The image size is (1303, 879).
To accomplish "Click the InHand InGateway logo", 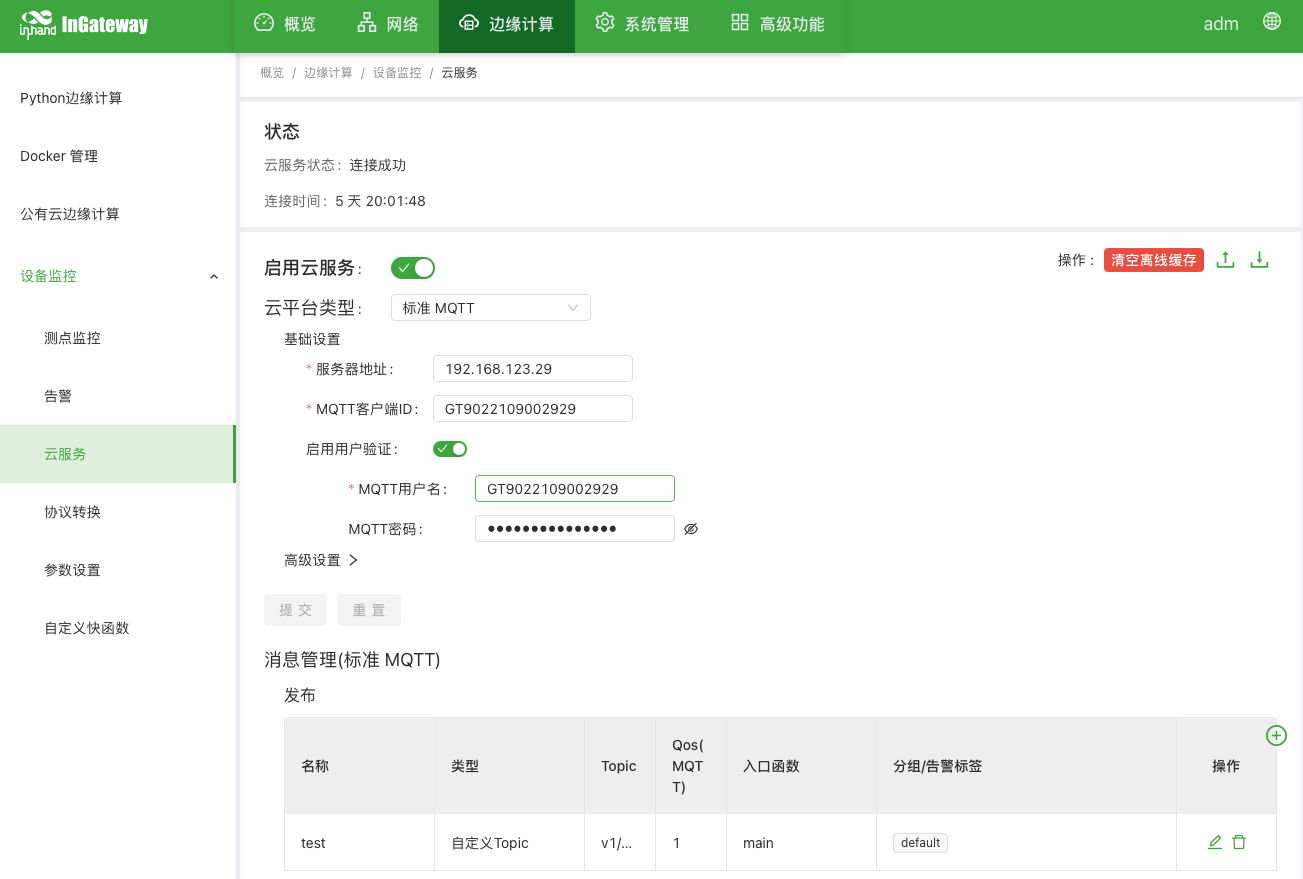I will click(84, 25).
